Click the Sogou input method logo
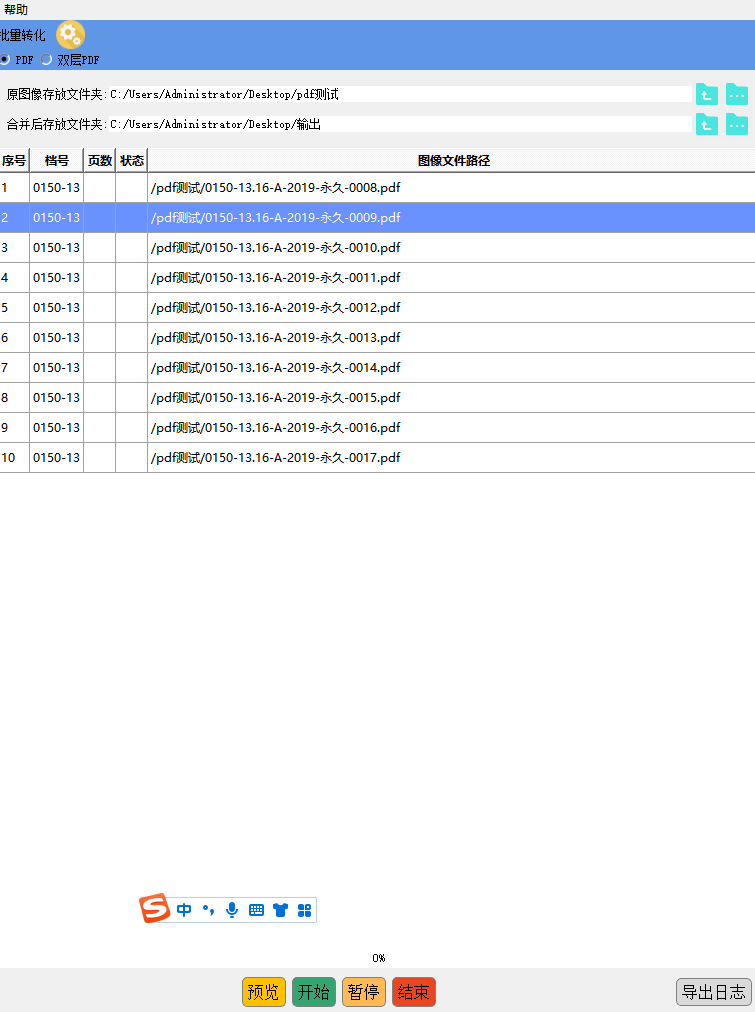The image size is (755, 1012). pyautogui.click(x=155, y=909)
